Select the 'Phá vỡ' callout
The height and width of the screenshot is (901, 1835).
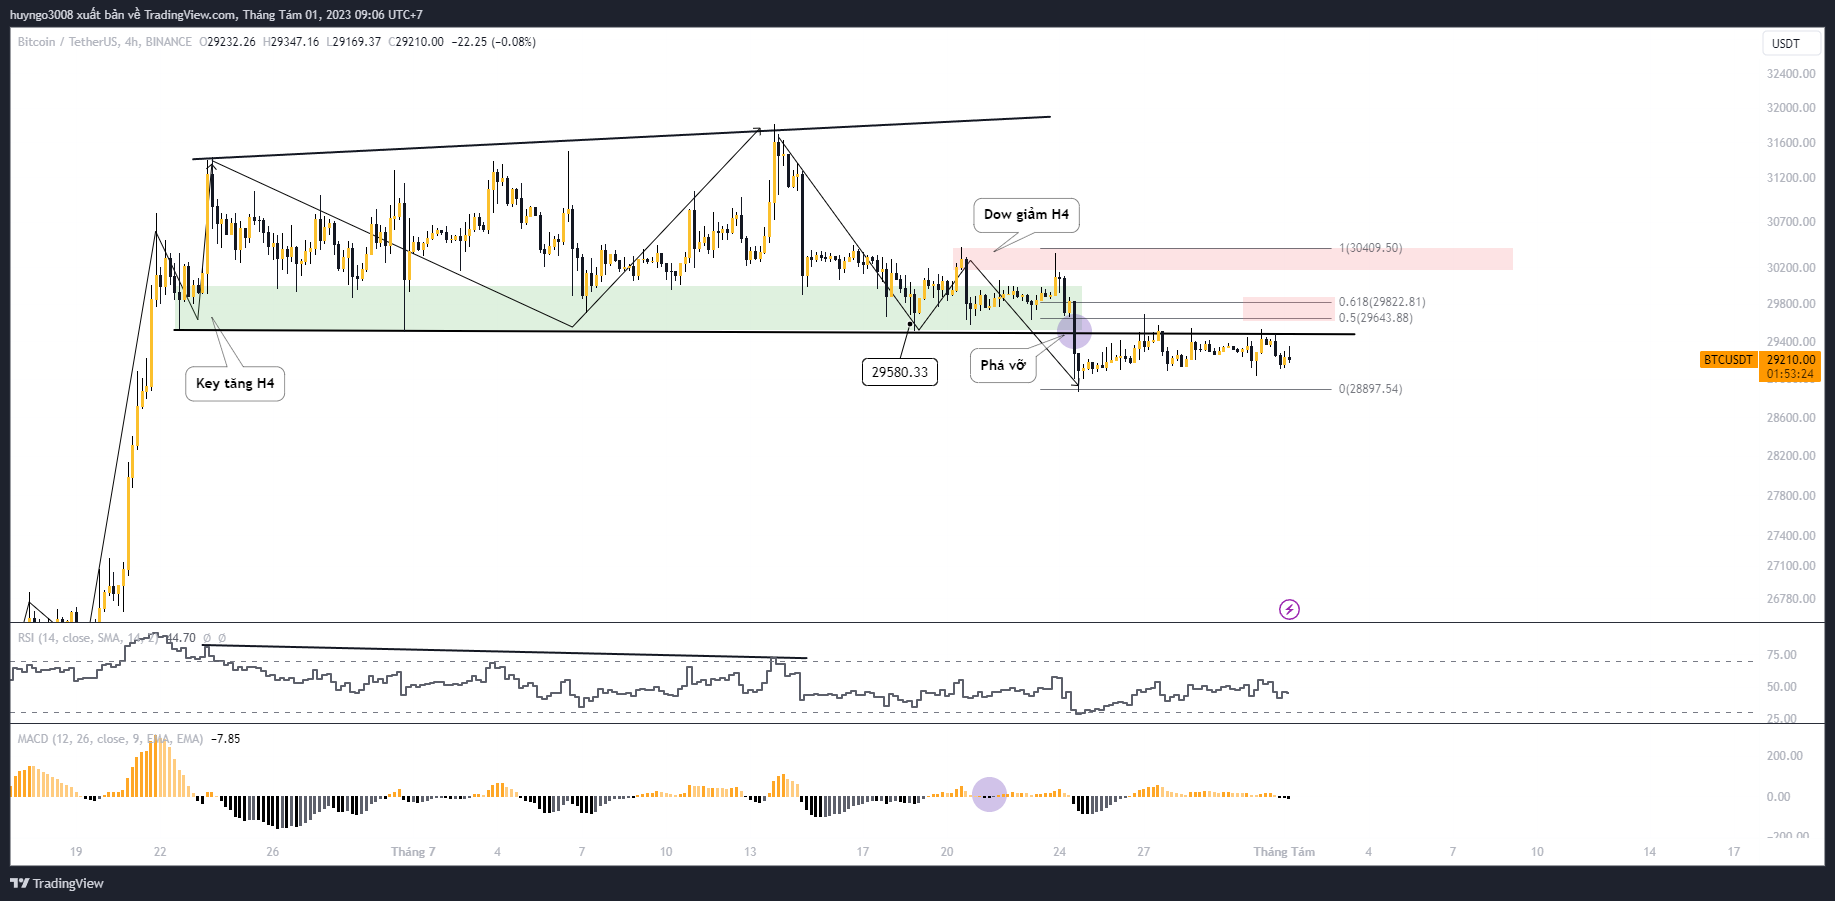1003,365
